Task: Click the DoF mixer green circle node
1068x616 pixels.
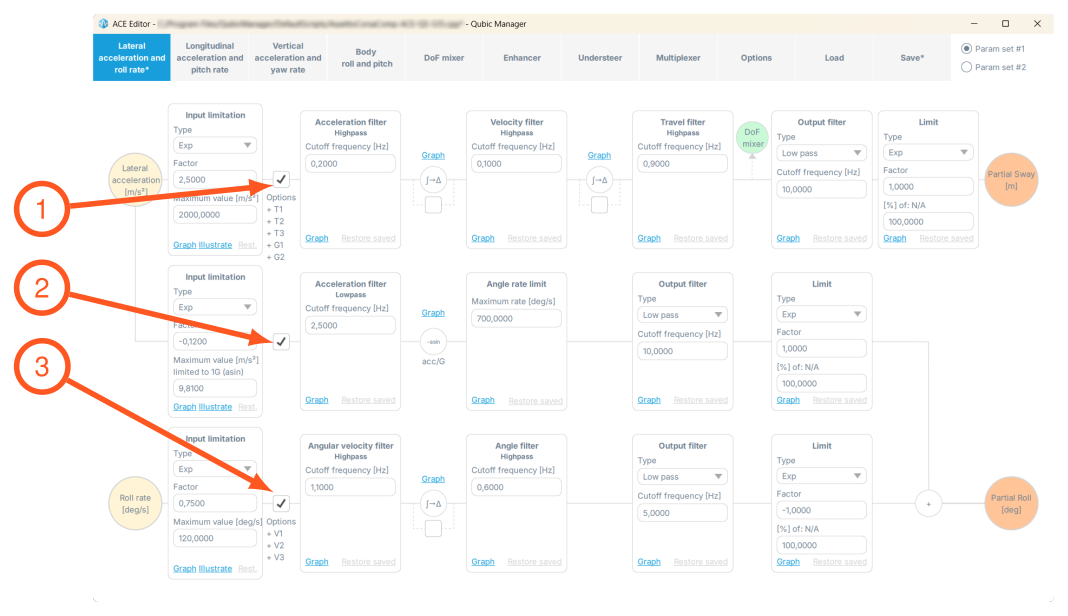Action: click(x=752, y=137)
